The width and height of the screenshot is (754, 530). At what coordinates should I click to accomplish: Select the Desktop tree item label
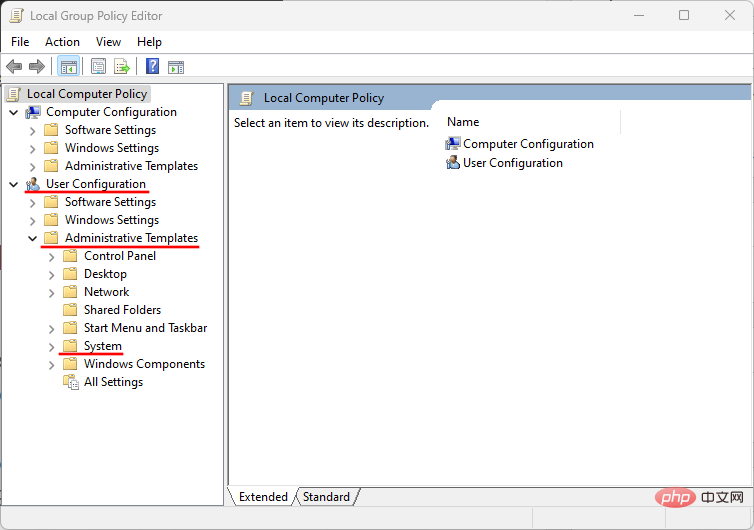(x=105, y=274)
